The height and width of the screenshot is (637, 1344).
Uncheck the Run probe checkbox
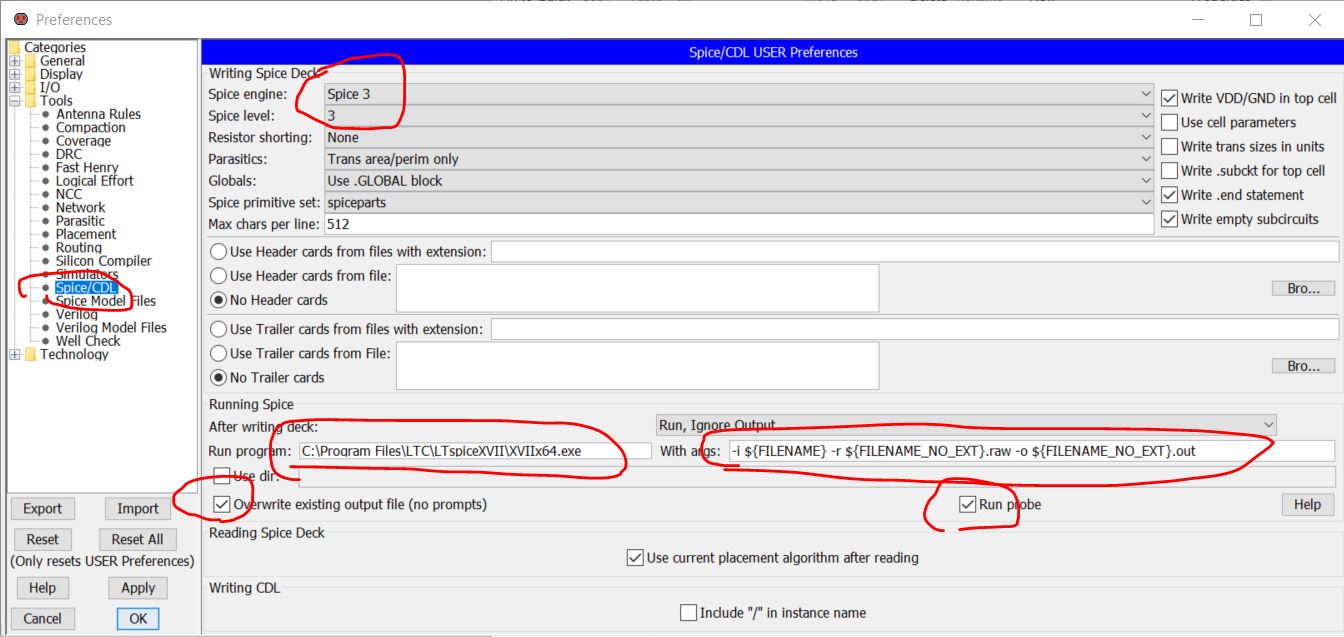click(x=967, y=505)
